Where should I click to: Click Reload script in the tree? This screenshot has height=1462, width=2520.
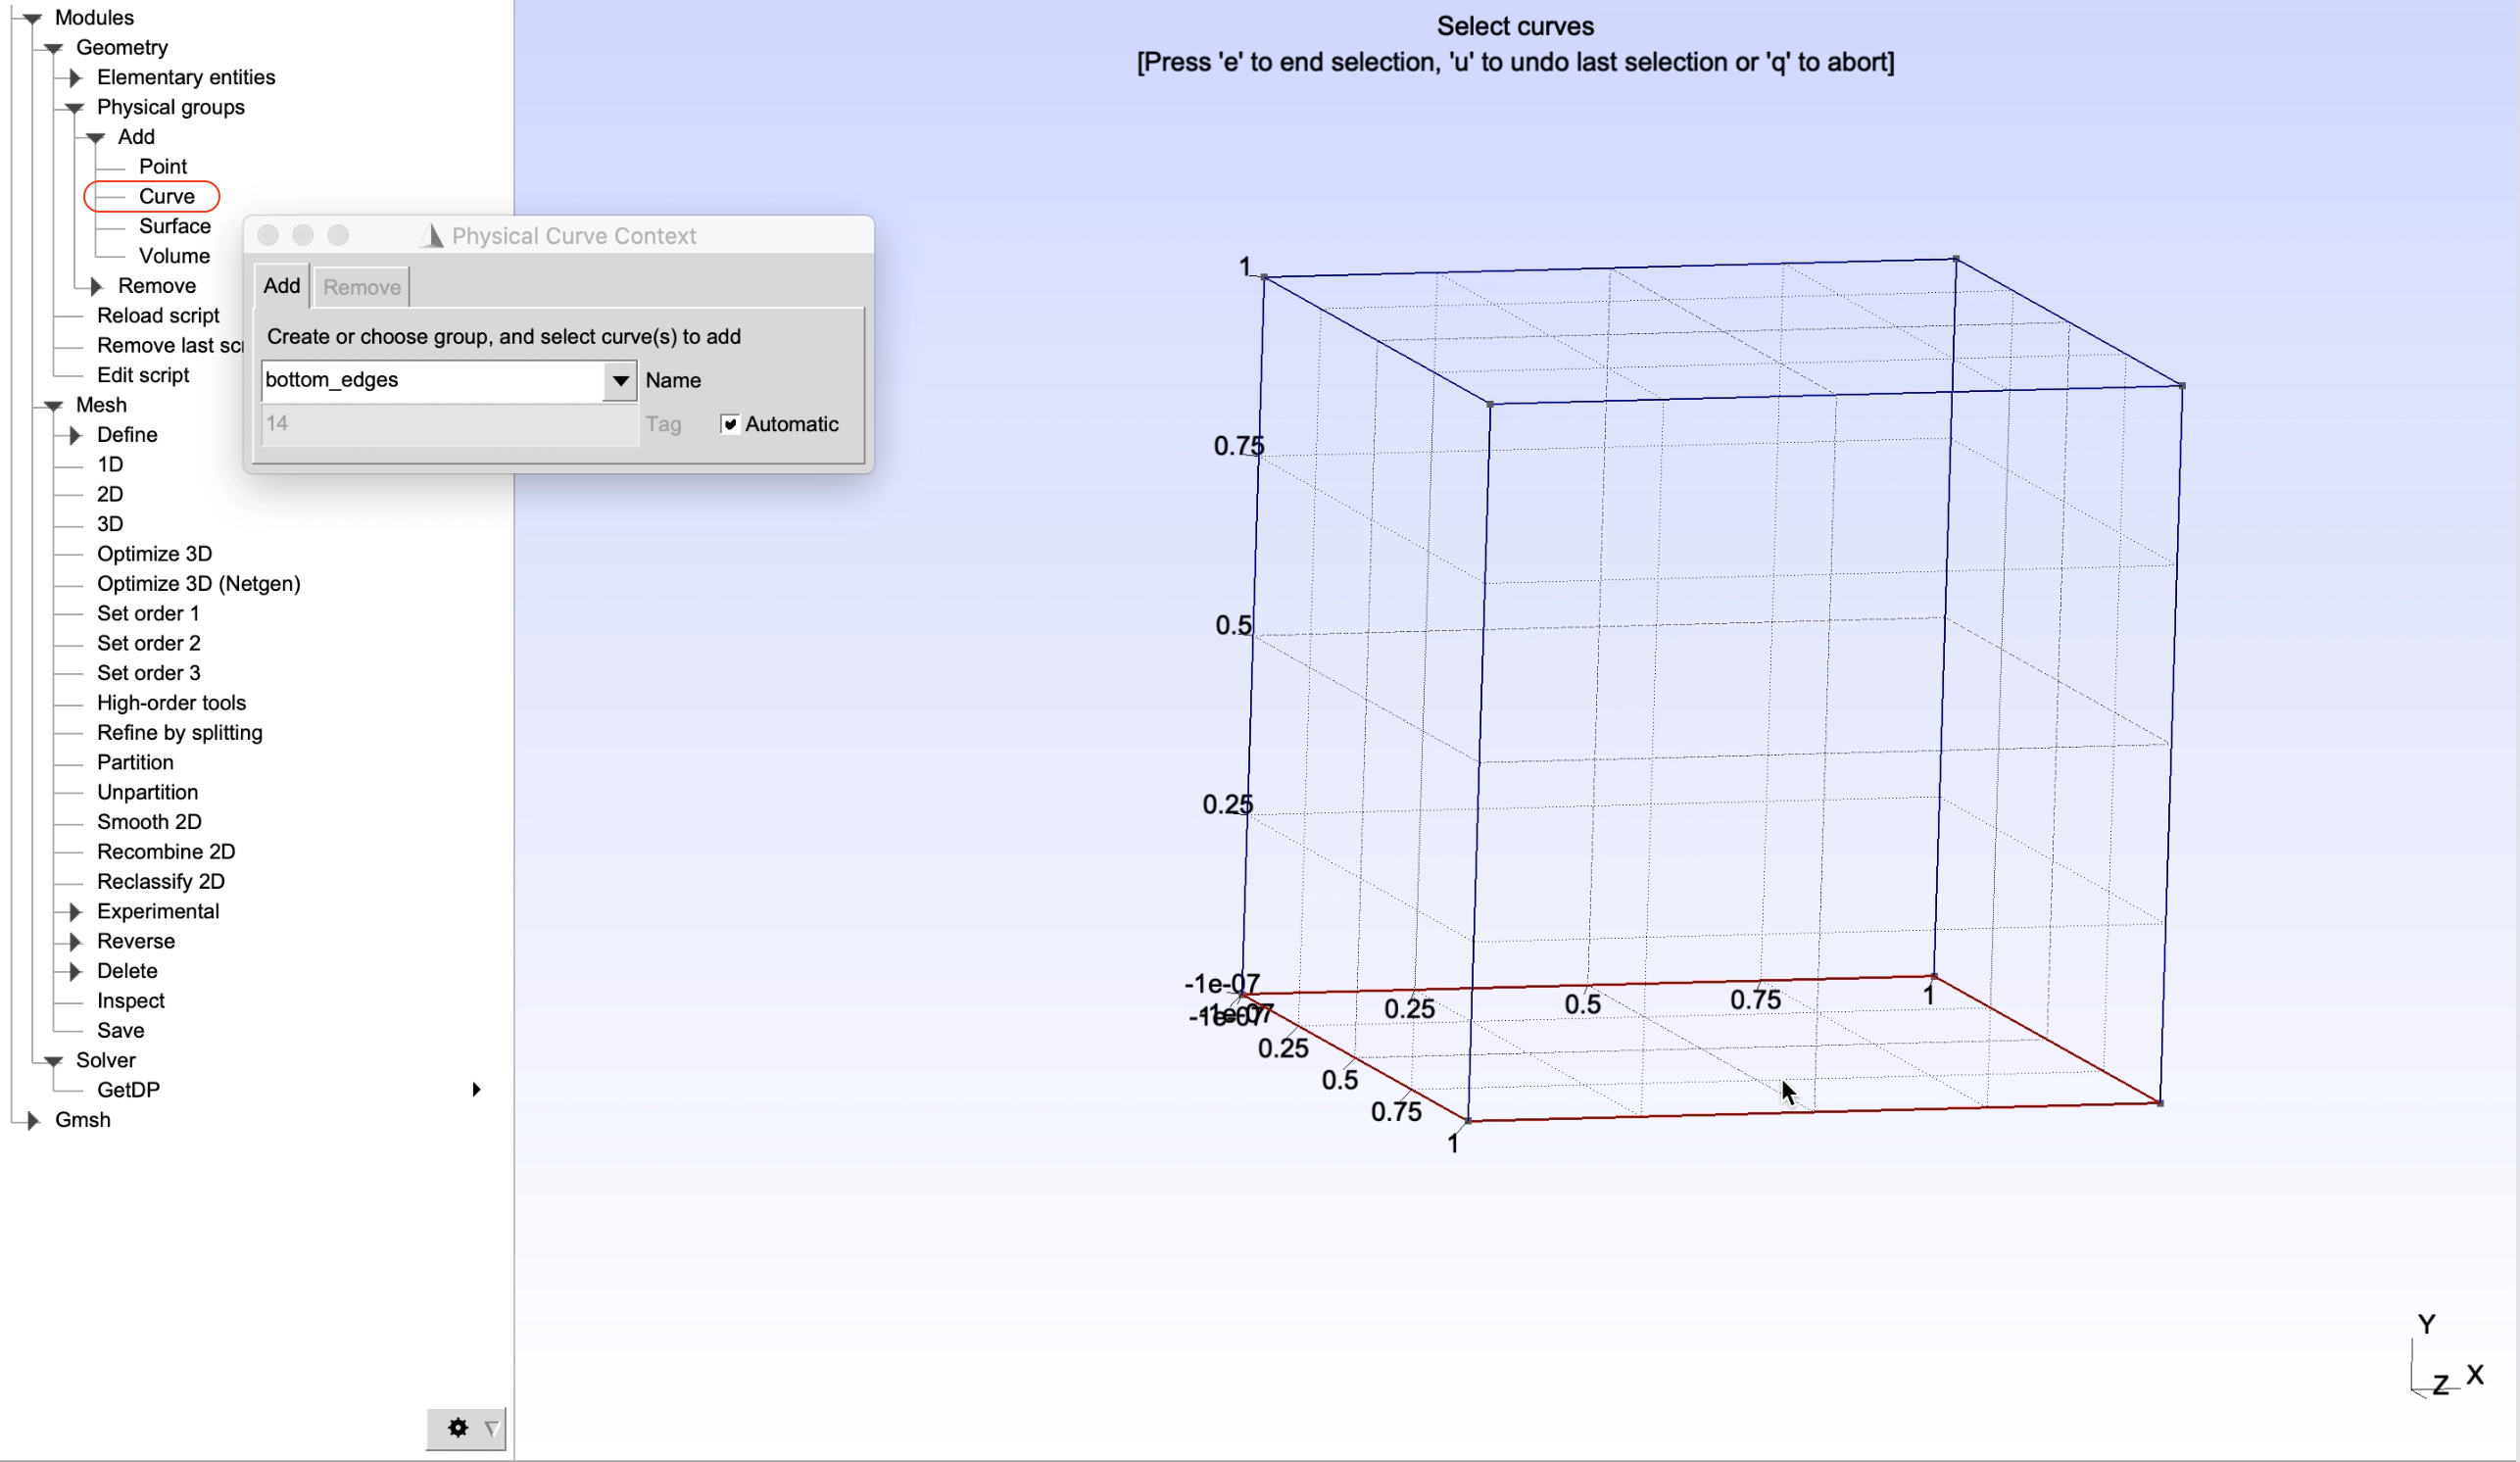coord(158,315)
